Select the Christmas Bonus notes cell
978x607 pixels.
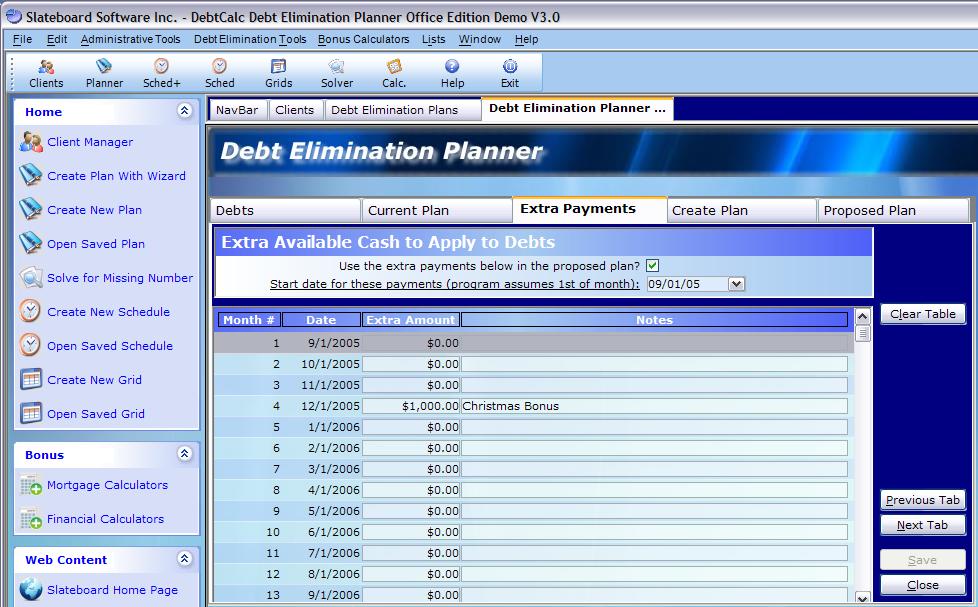[653, 406]
